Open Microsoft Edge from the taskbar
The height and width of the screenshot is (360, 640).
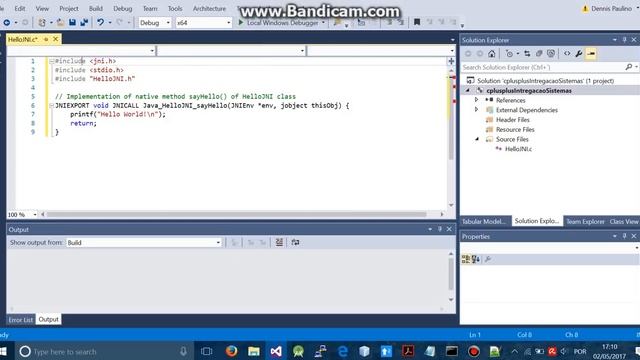click(342, 351)
